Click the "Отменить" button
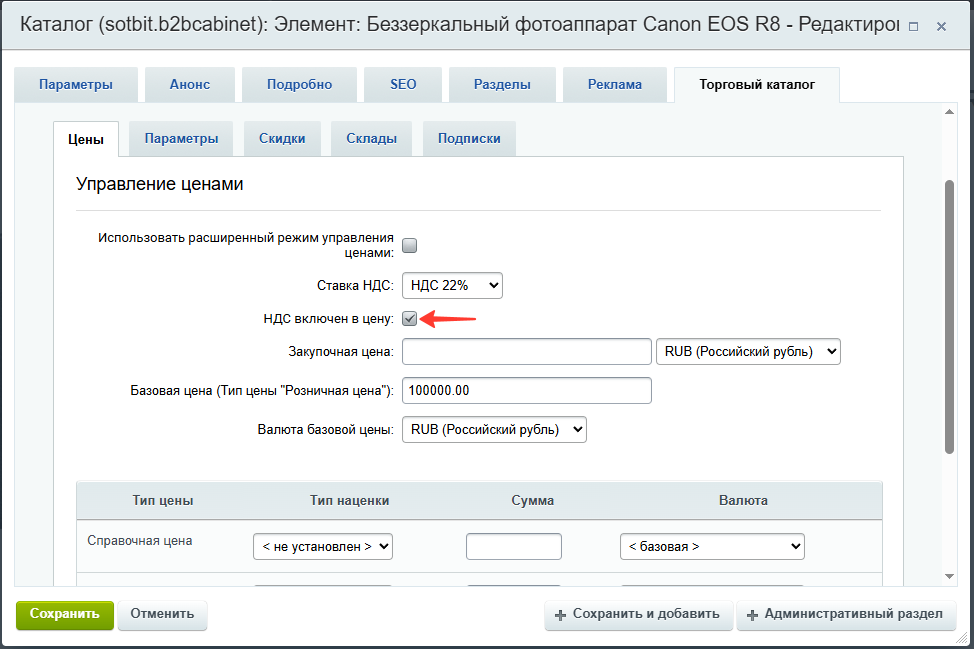974x649 pixels. point(162,614)
